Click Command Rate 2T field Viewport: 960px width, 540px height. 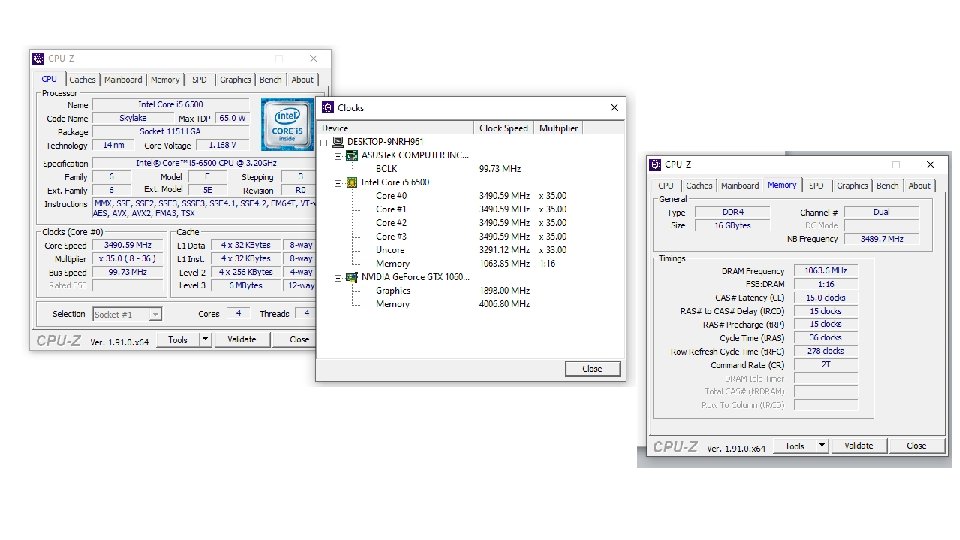(x=825, y=365)
